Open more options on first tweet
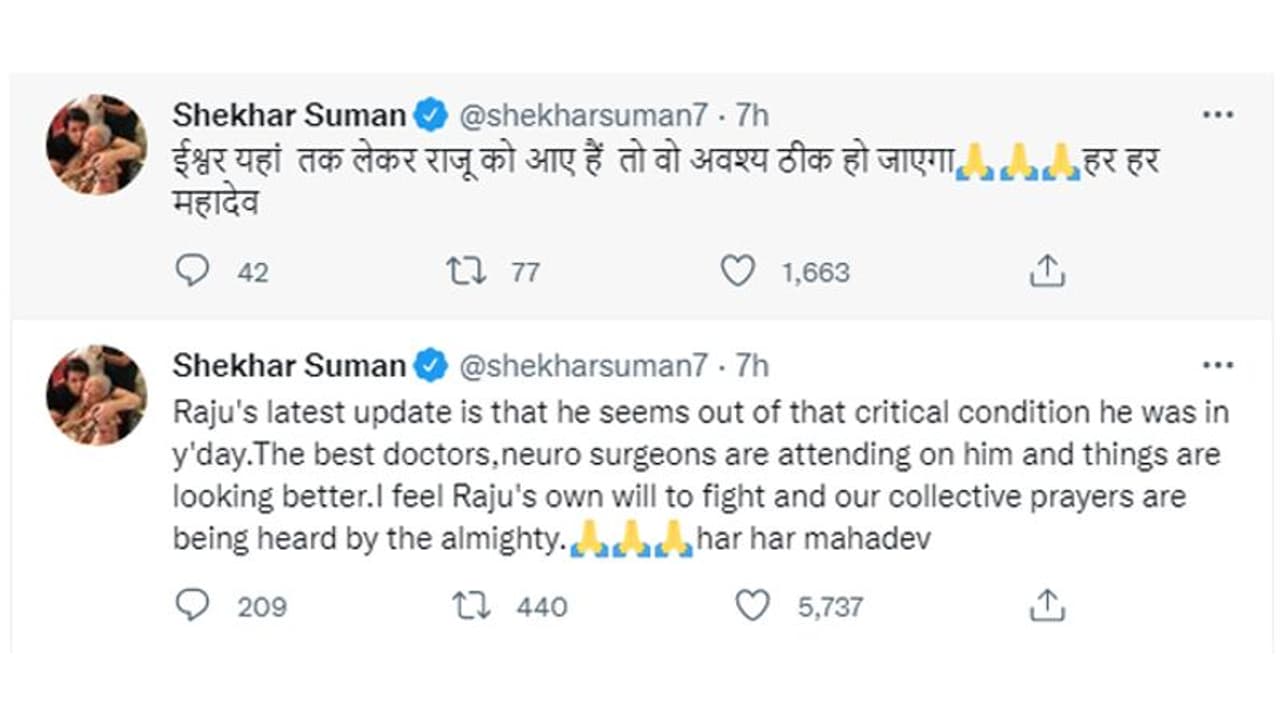1280x722 pixels. point(1217,115)
